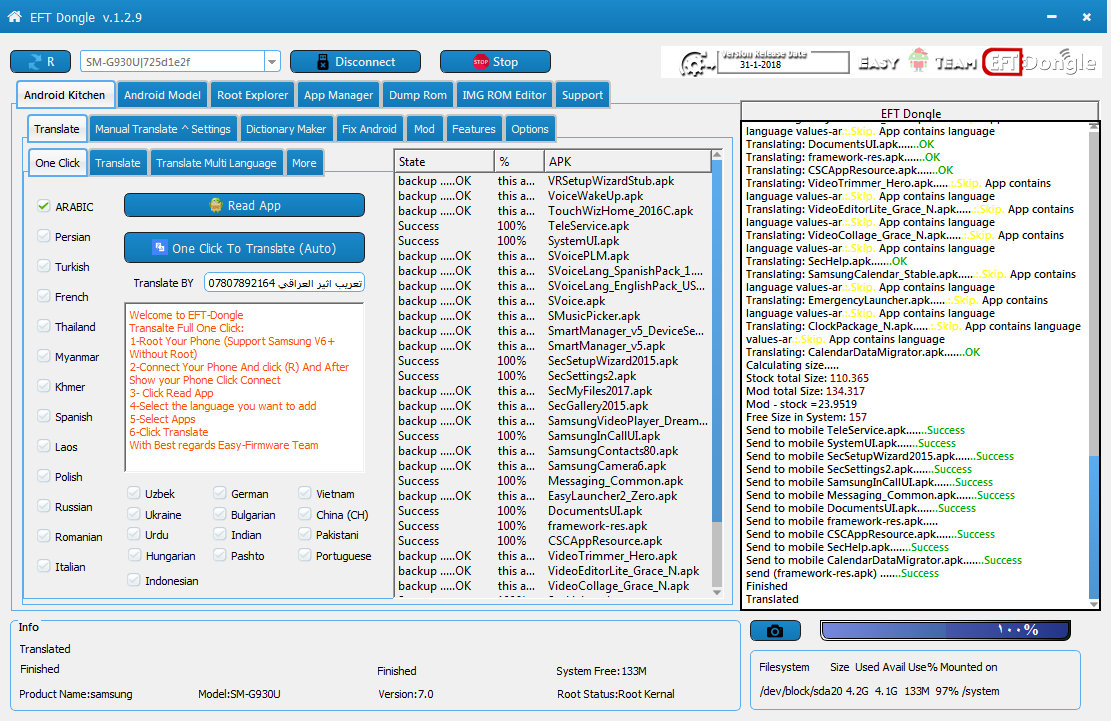Check the Myanmar checkbox
1111x721 pixels.
click(44, 356)
